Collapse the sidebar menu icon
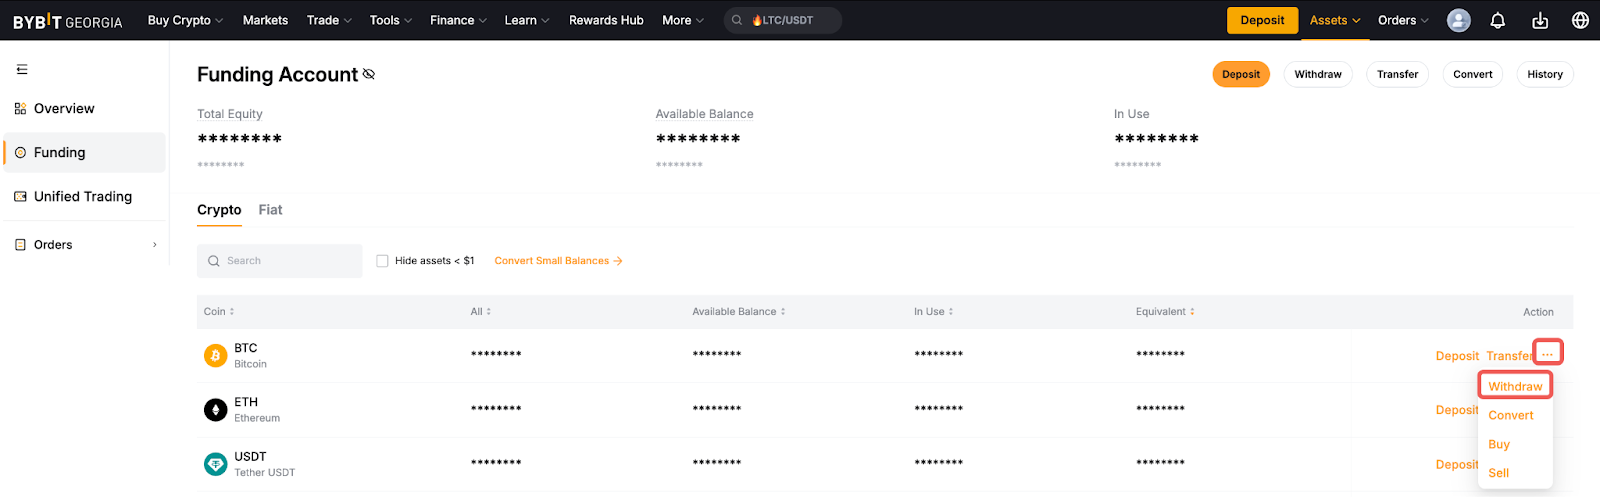The width and height of the screenshot is (1600, 497). [x=22, y=69]
